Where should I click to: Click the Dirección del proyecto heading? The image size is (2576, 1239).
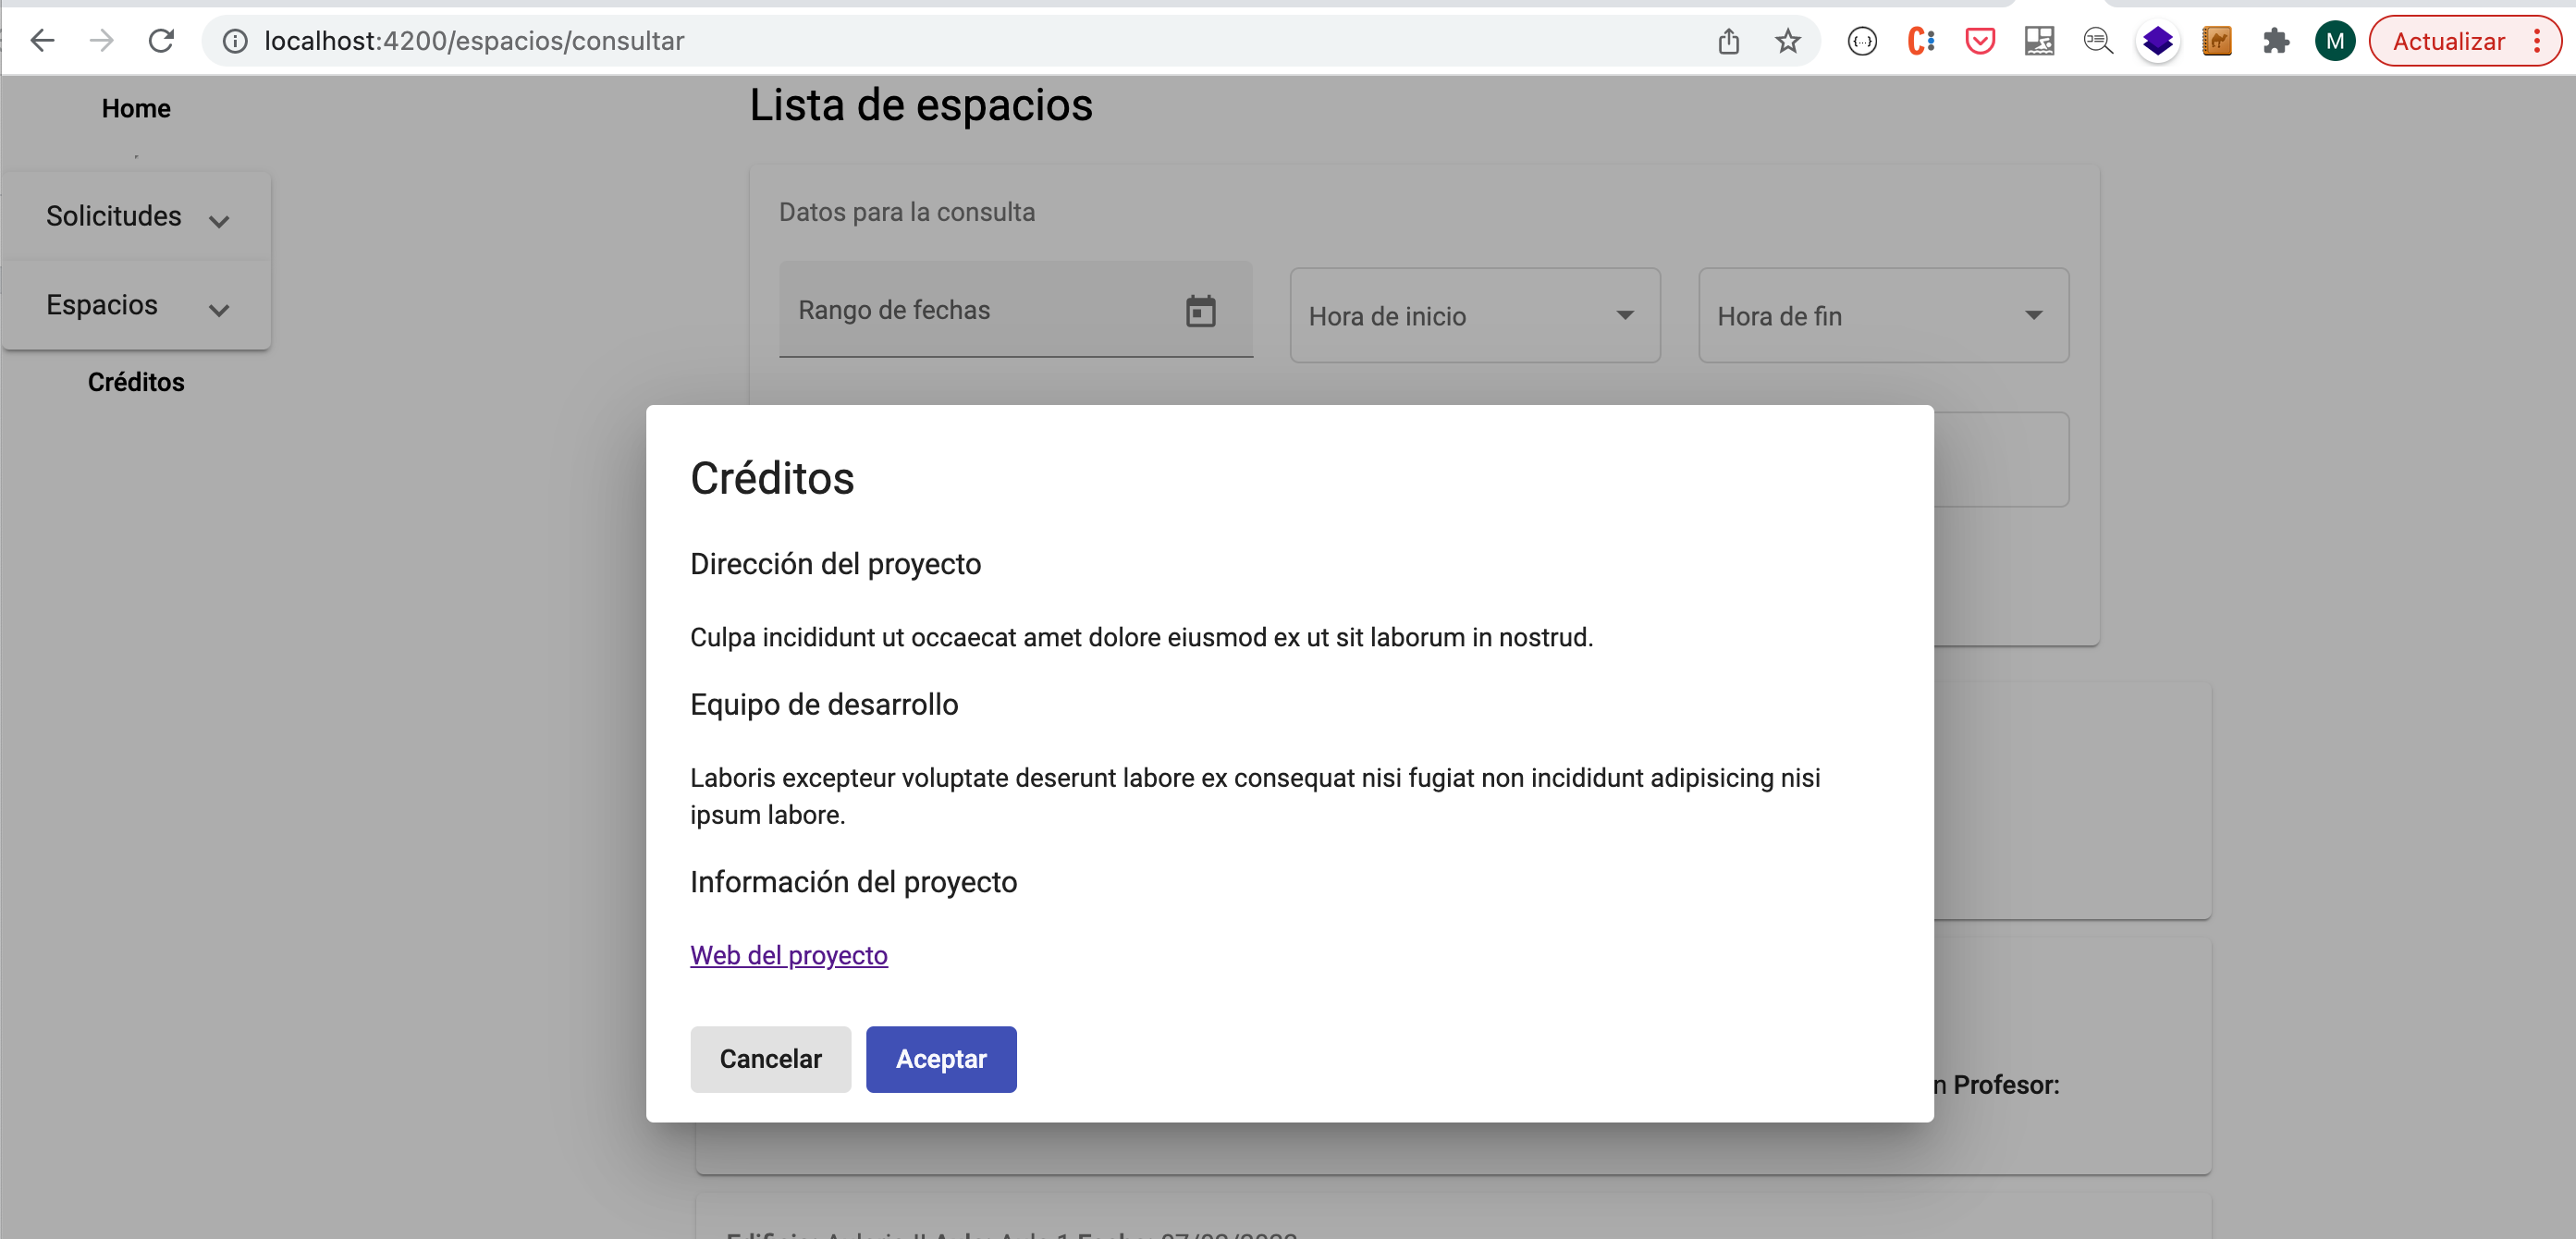pos(835,564)
